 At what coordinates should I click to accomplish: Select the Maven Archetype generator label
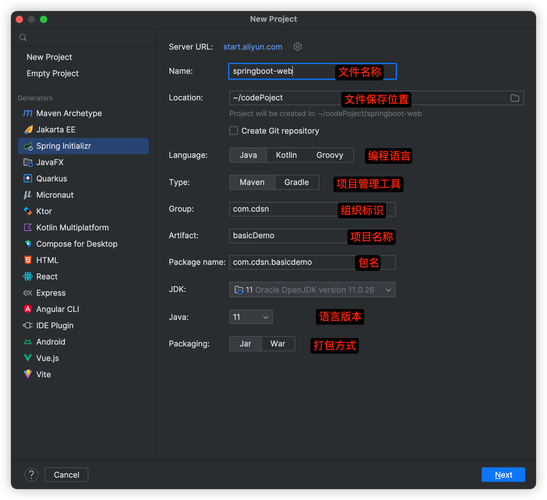click(69, 113)
